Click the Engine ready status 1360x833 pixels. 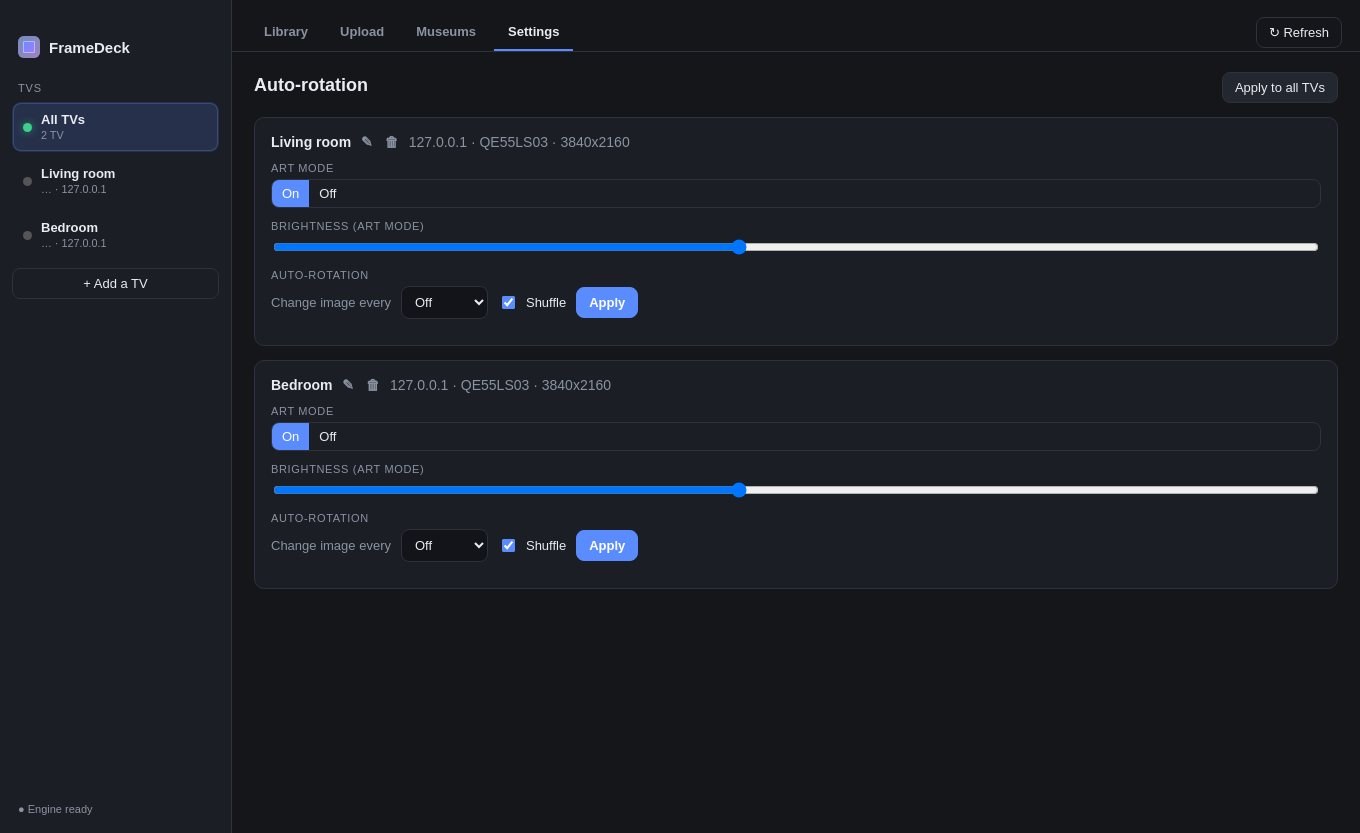point(55,809)
